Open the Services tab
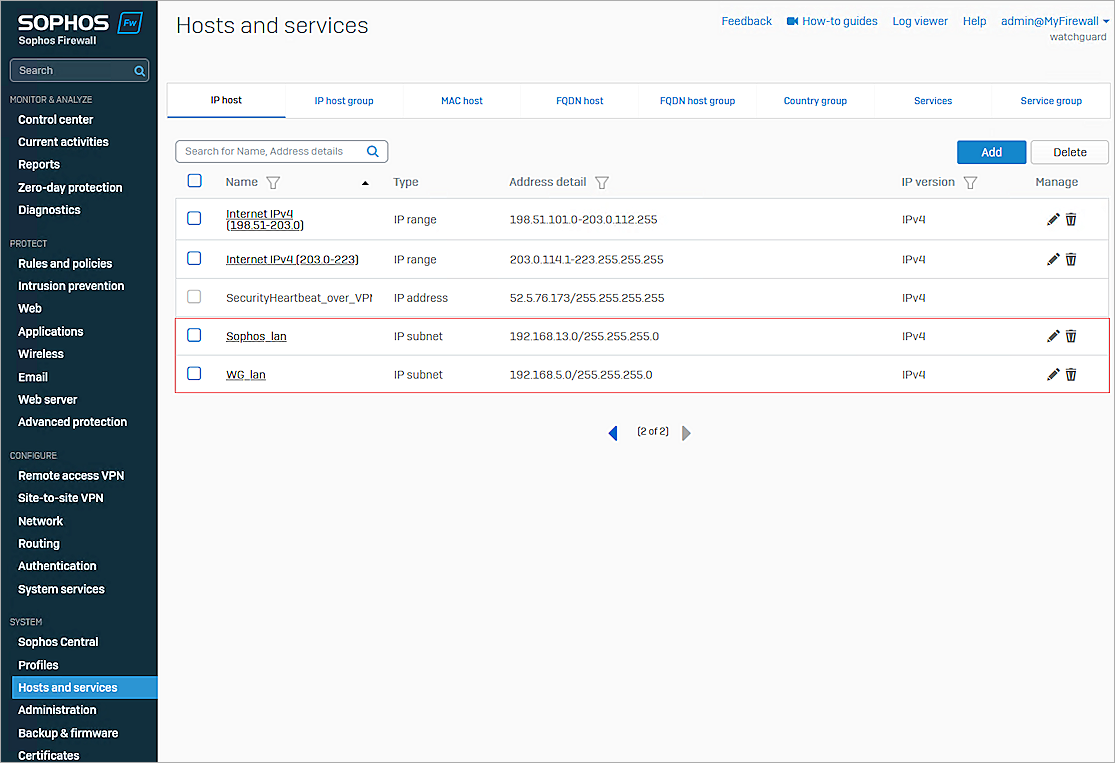Image resolution: width=1115 pixels, height=763 pixels. point(932,100)
